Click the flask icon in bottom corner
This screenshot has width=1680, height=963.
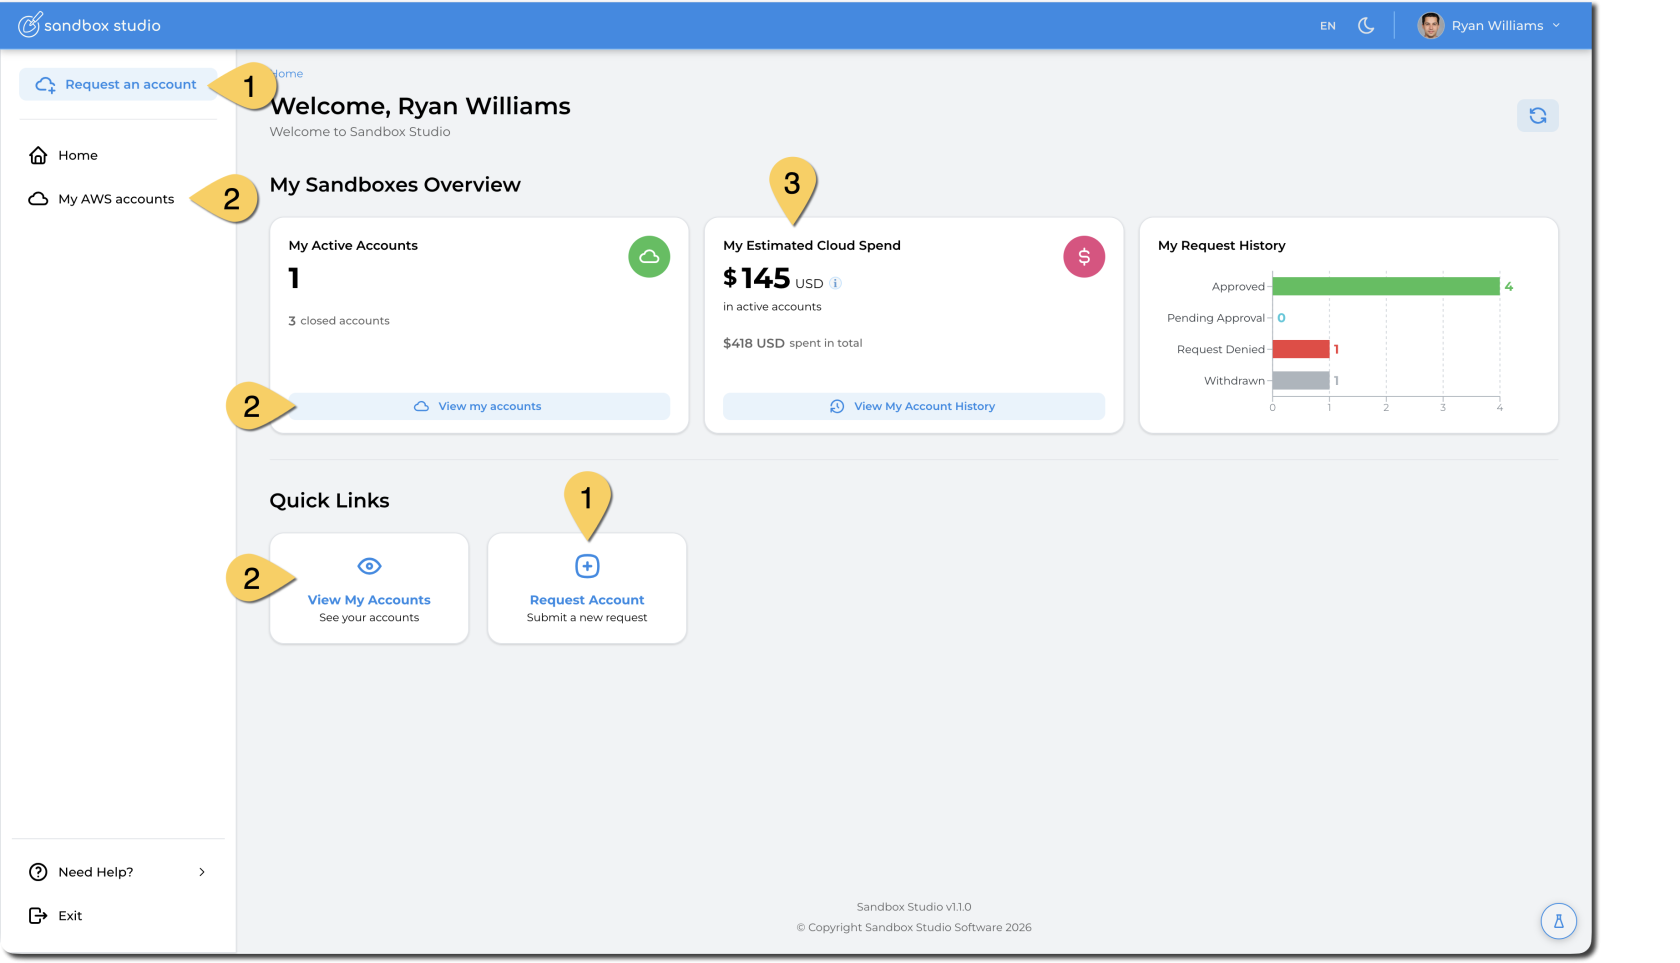click(x=1558, y=921)
